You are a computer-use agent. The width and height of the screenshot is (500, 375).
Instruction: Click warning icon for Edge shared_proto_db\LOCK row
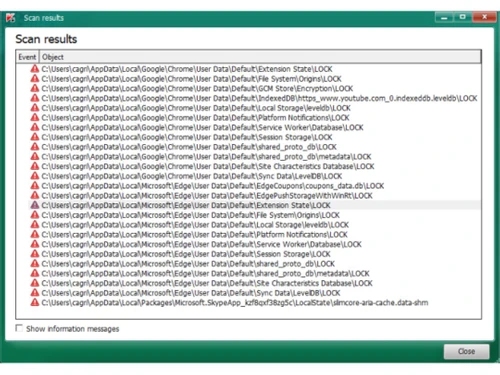point(35,263)
